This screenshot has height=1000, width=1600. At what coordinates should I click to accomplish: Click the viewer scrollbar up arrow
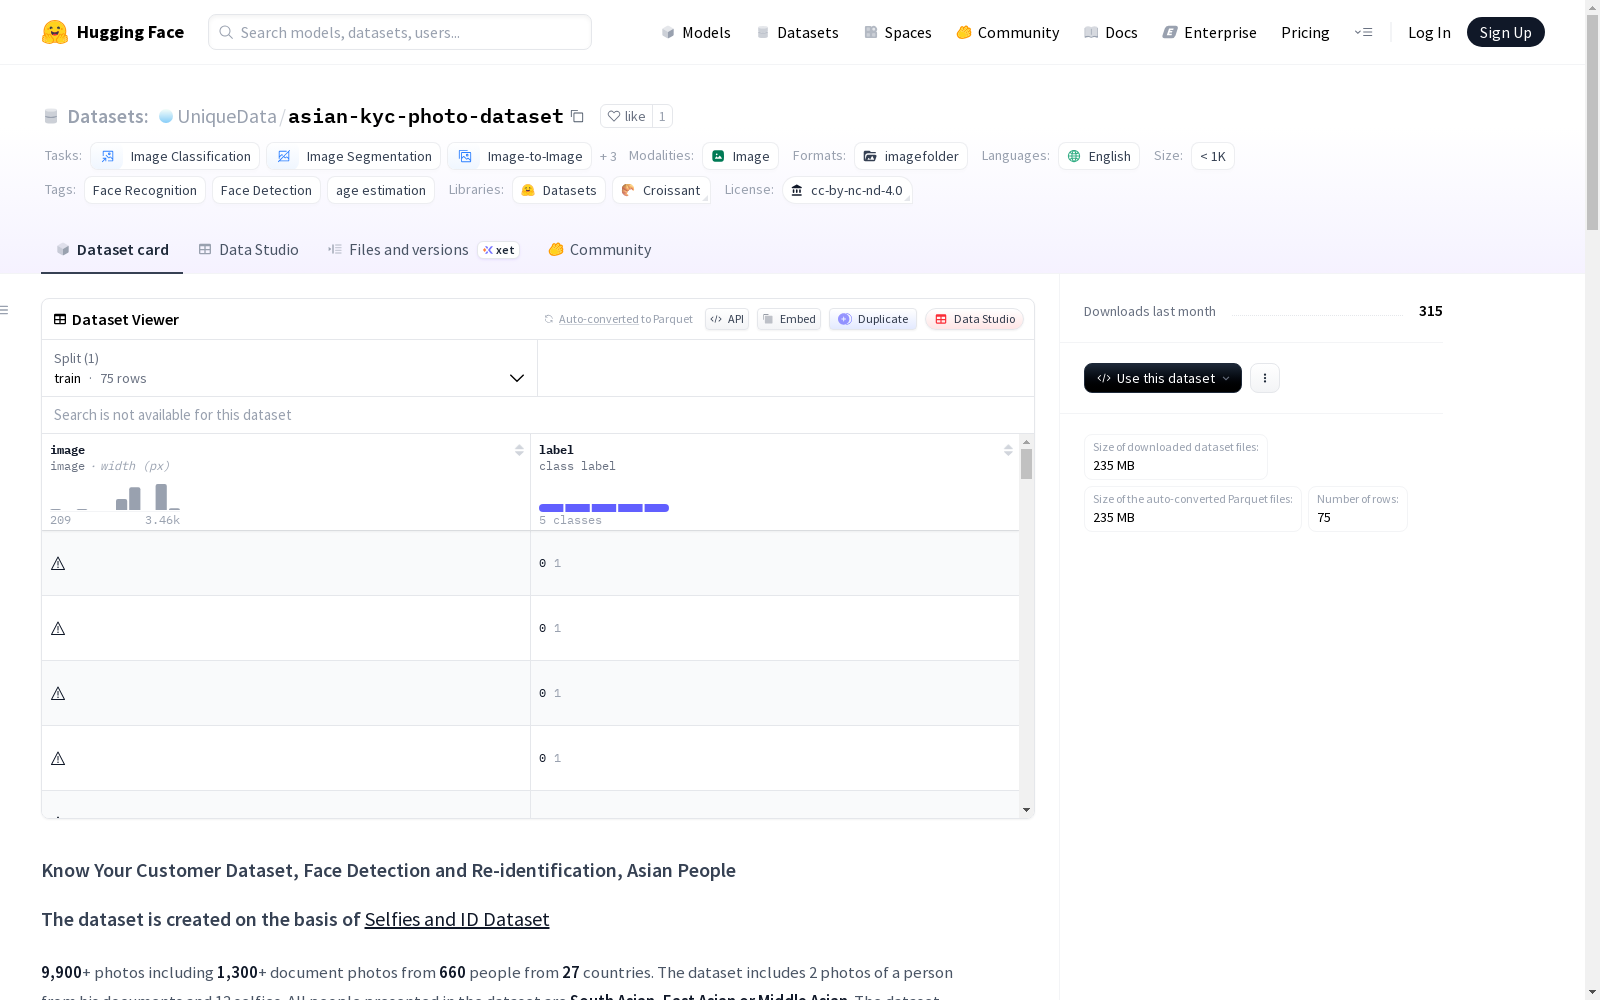pyautogui.click(x=1026, y=442)
